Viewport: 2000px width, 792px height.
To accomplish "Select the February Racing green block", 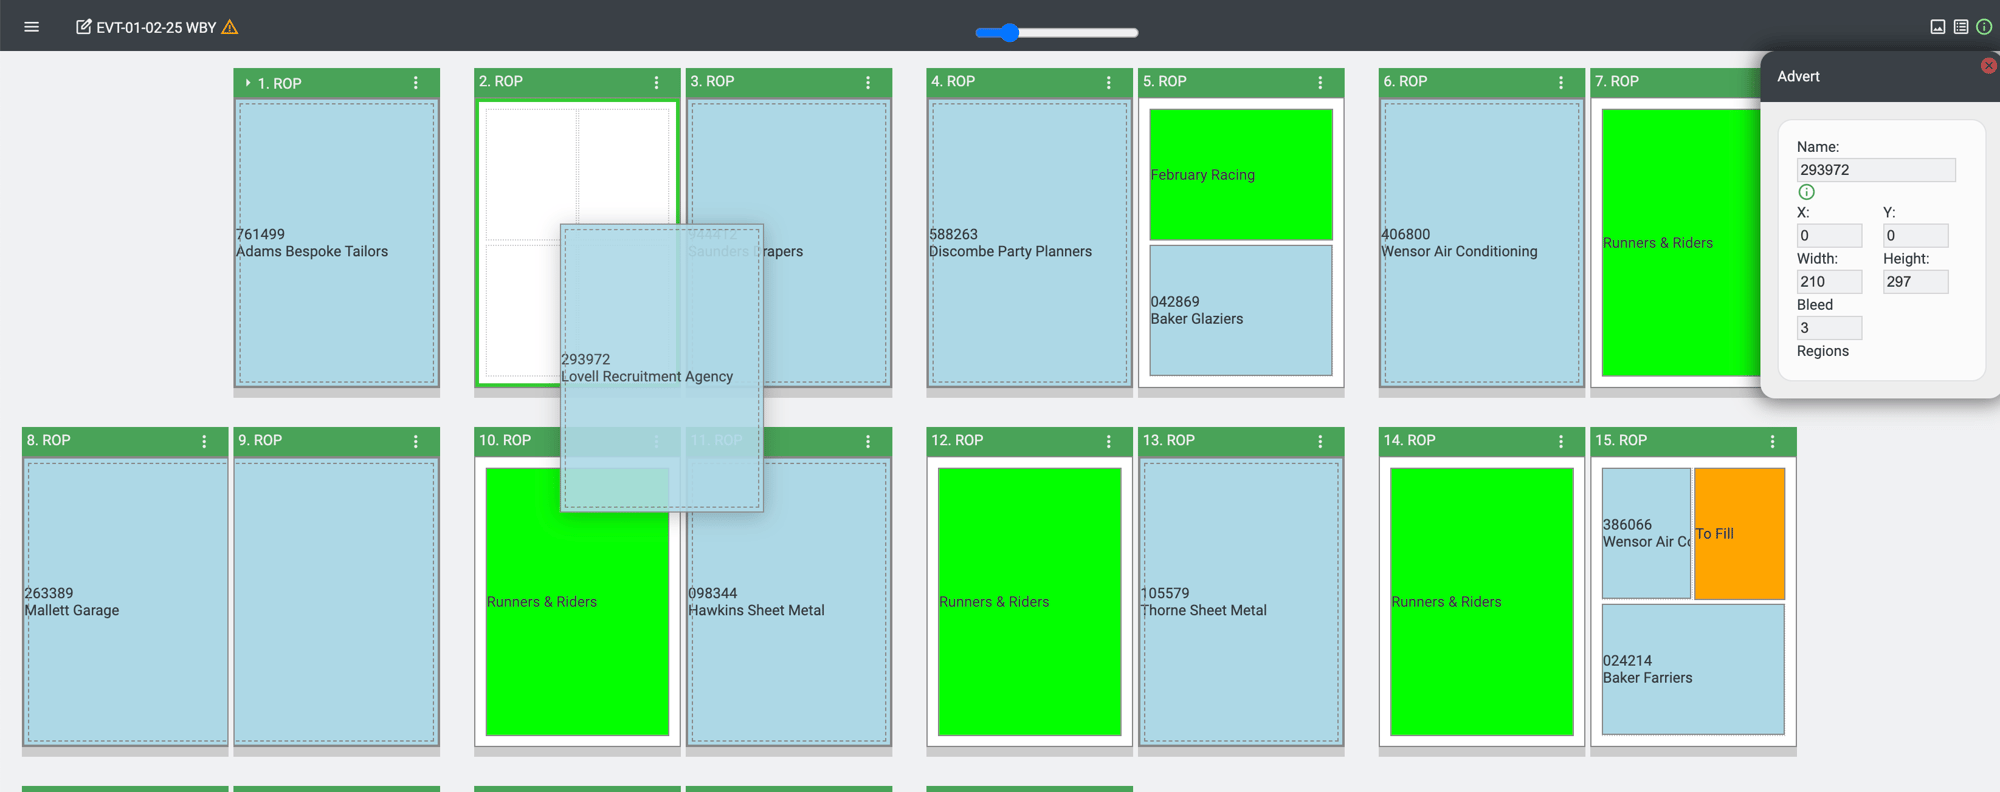I will tap(1241, 174).
